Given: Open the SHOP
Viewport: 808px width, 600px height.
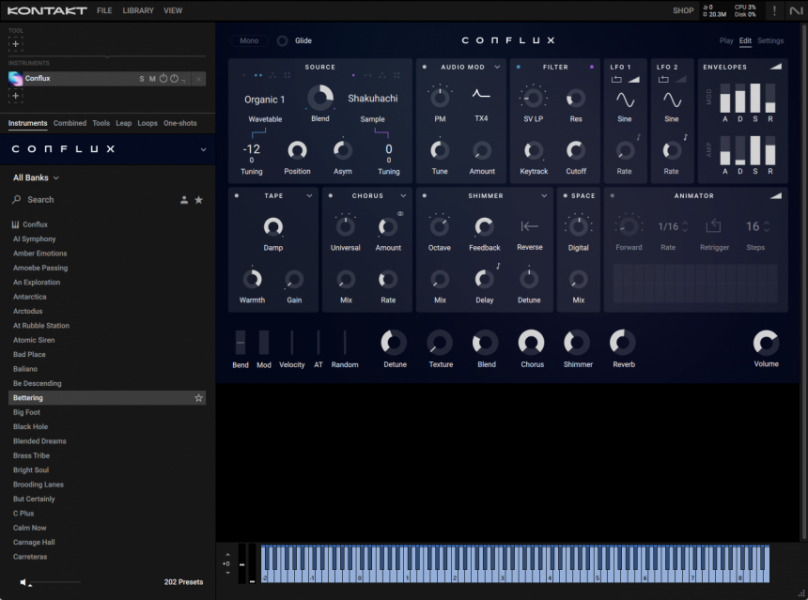Looking at the screenshot, I should [x=684, y=10].
